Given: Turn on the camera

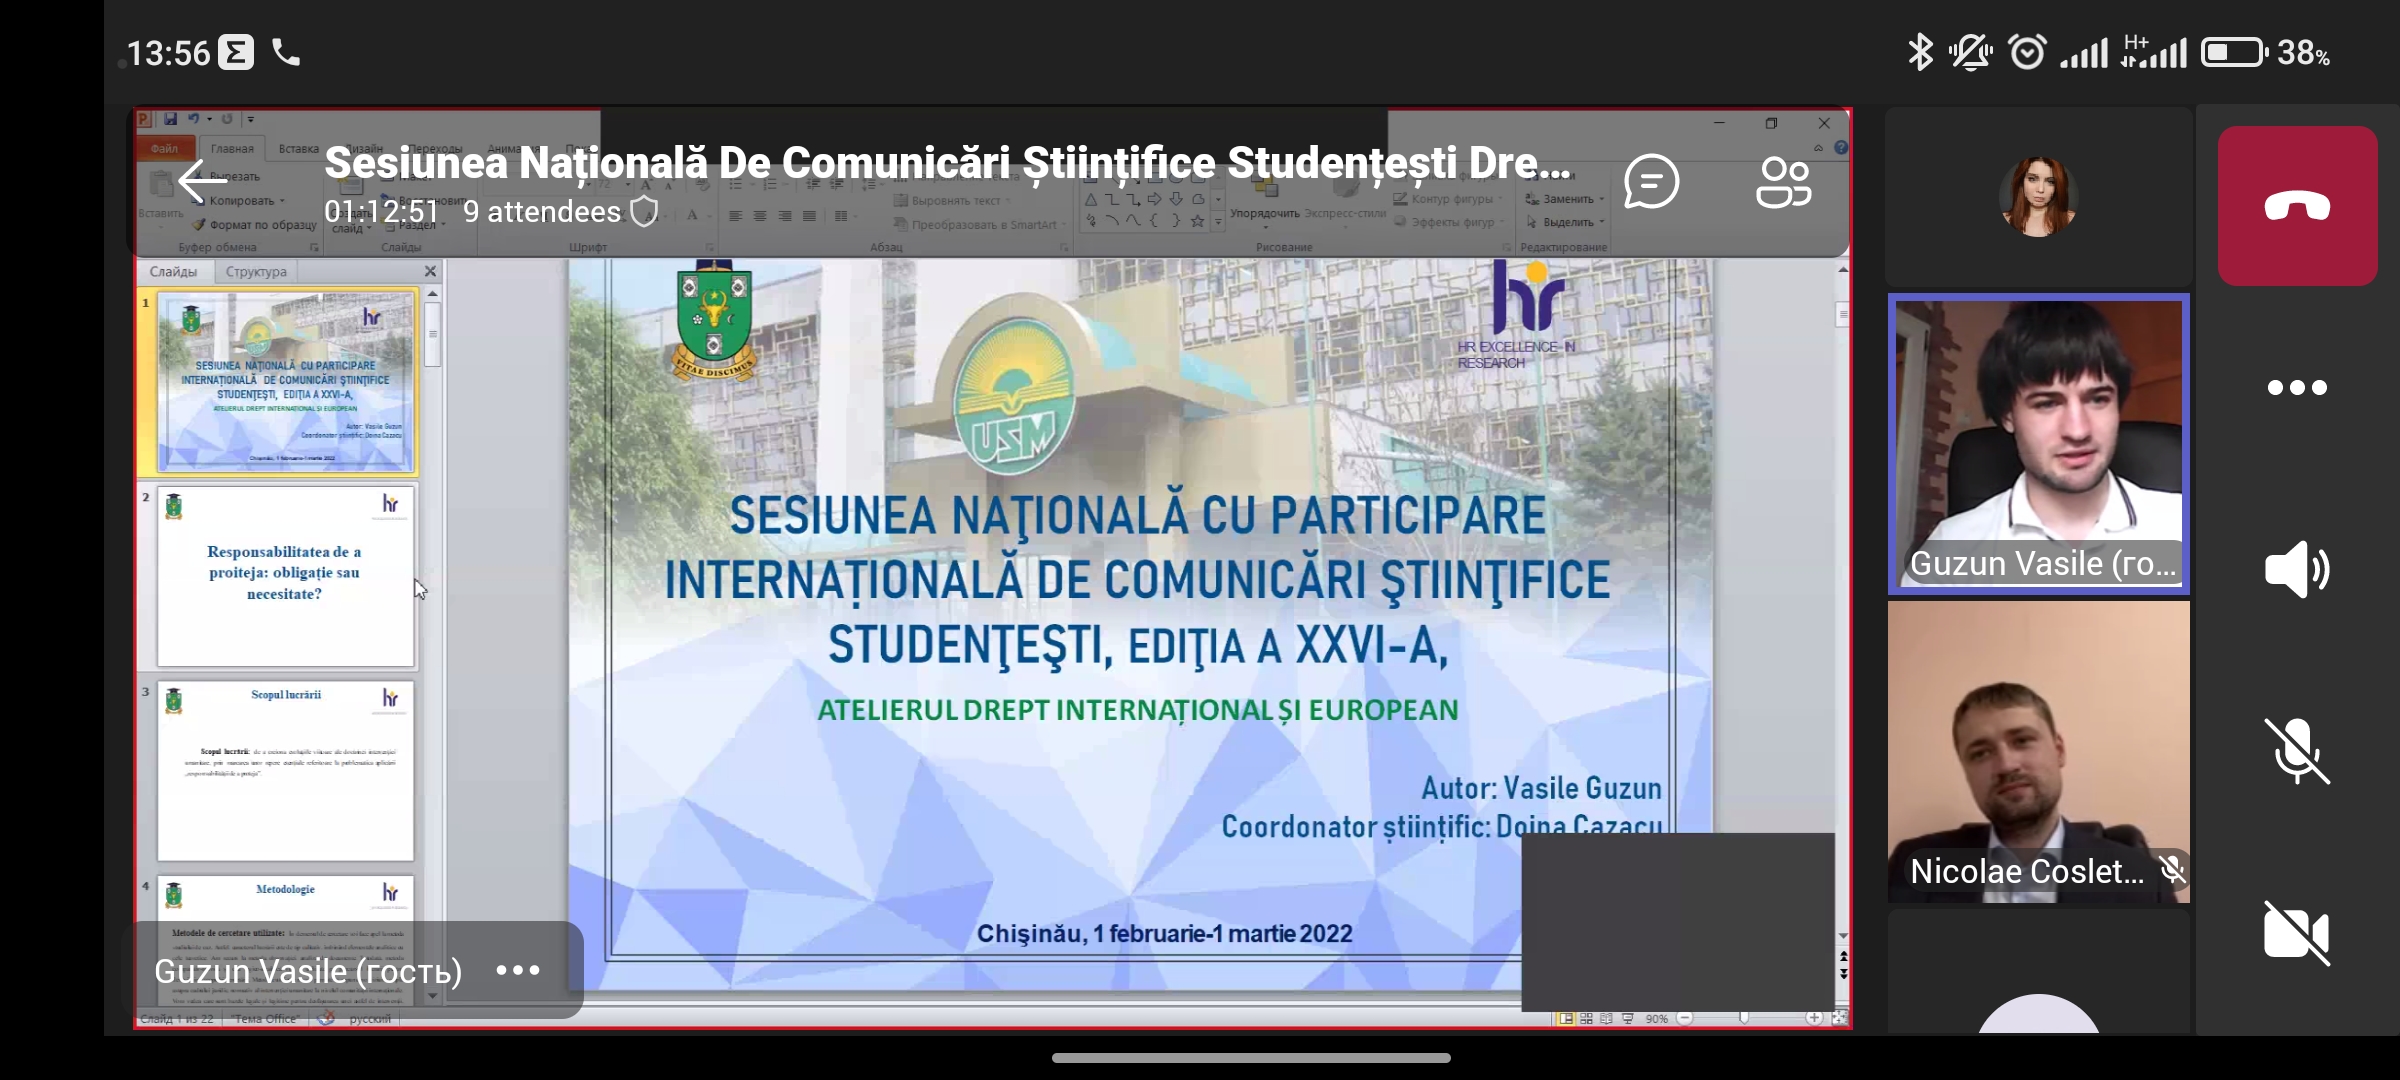Looking at the screenshot, I should 2297,933.
